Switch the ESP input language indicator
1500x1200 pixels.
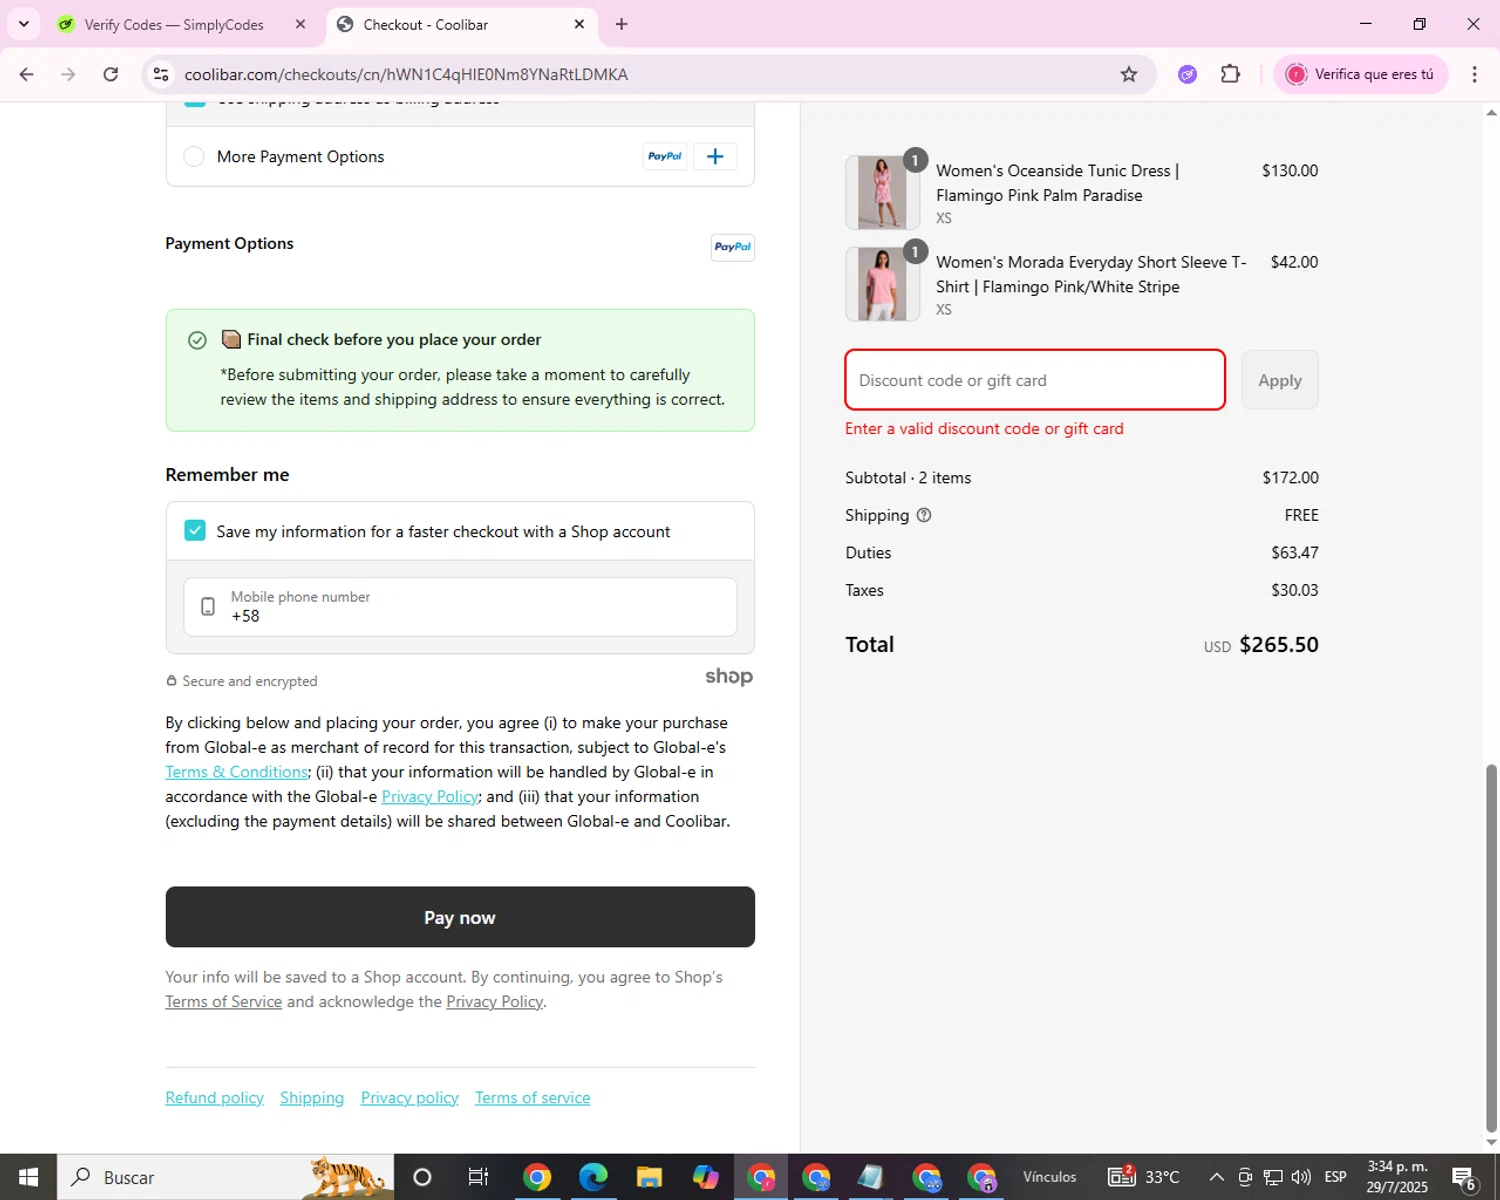coord(1335,1177)
